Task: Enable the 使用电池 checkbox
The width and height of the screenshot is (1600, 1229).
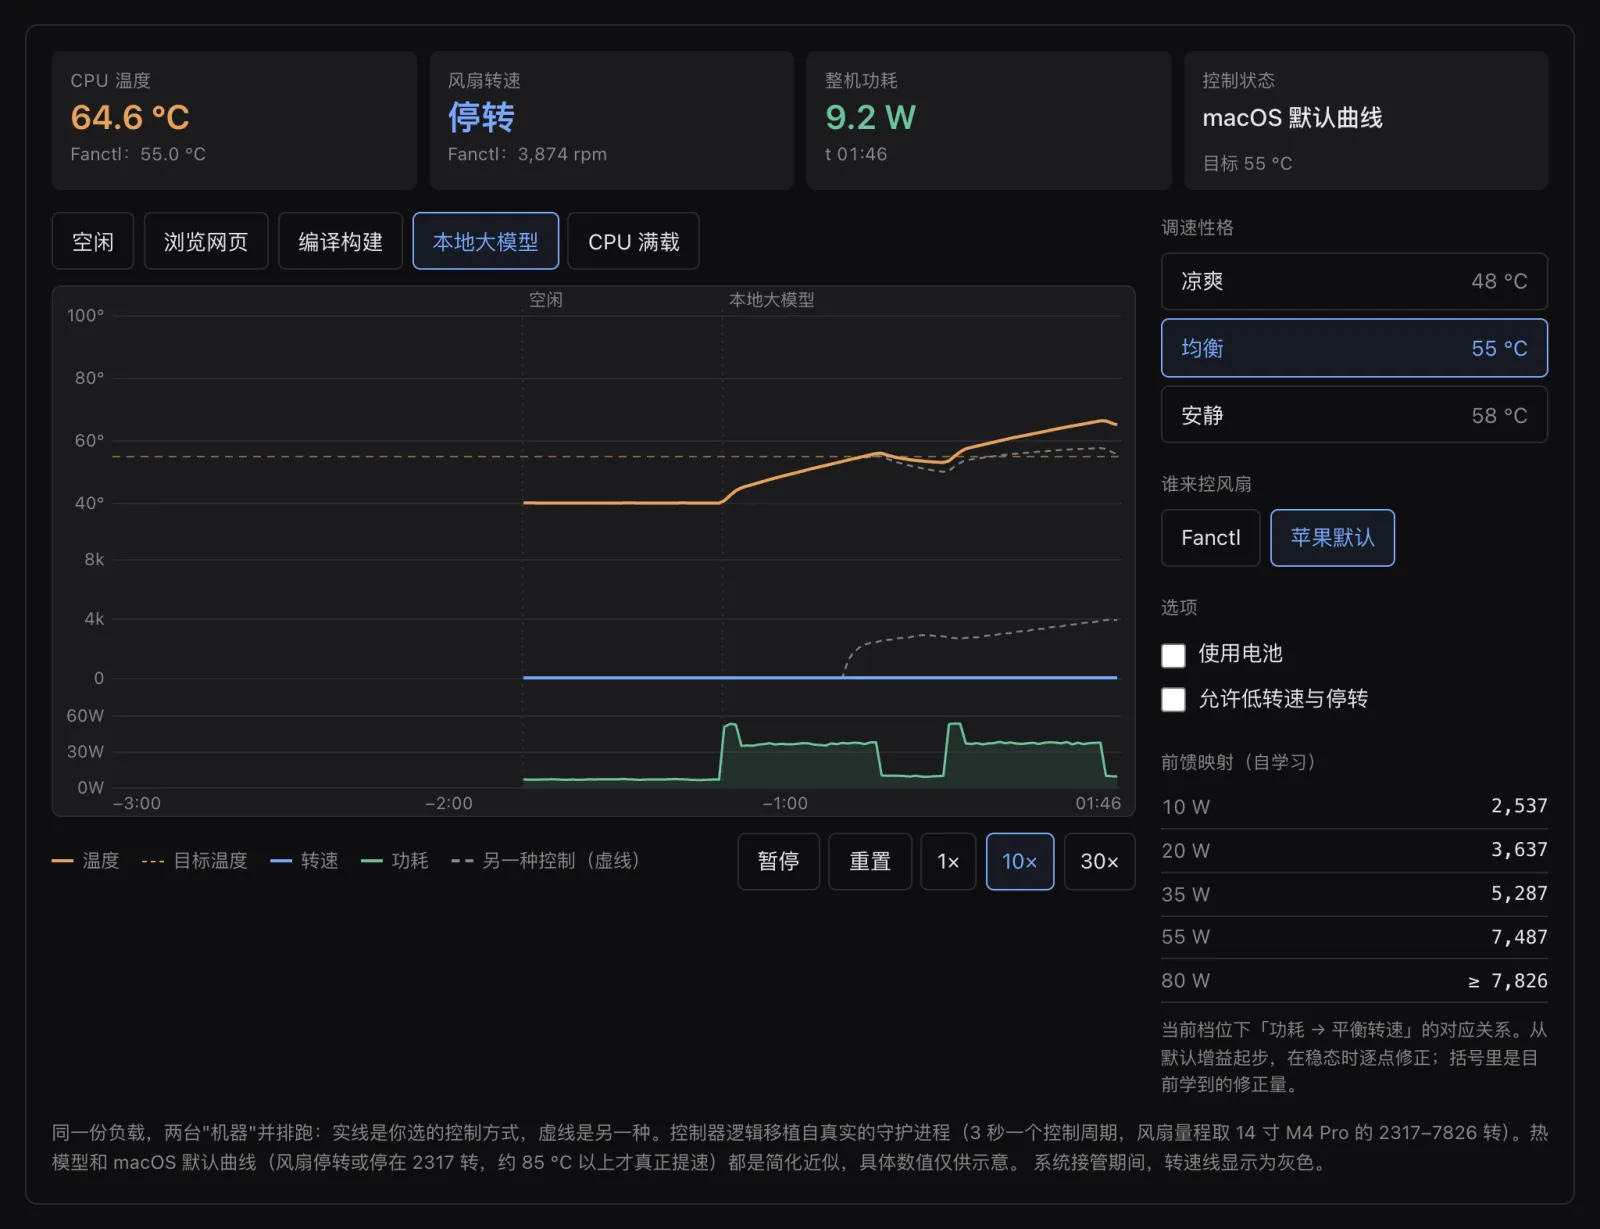Action: pos(1173,655)
